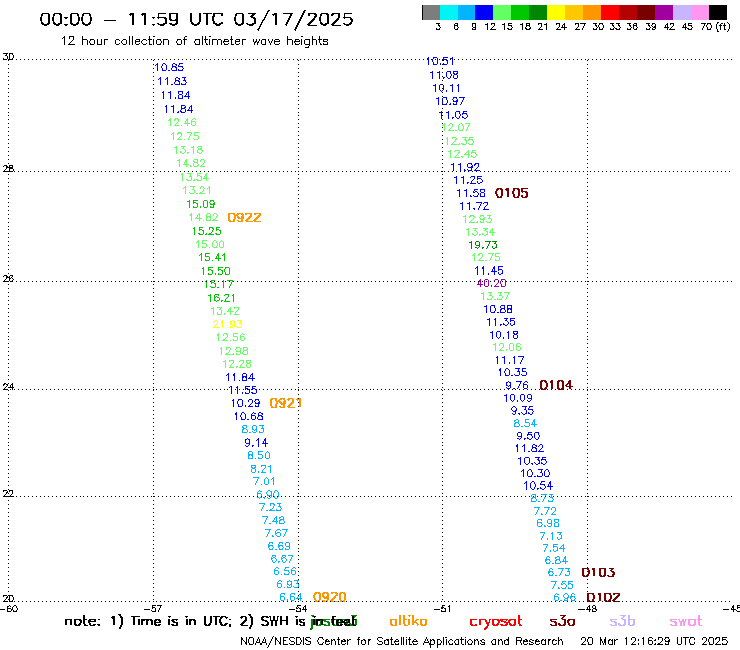Select the orange time label 0920
The height and width of the screenshot is (650, 740).
329,597
